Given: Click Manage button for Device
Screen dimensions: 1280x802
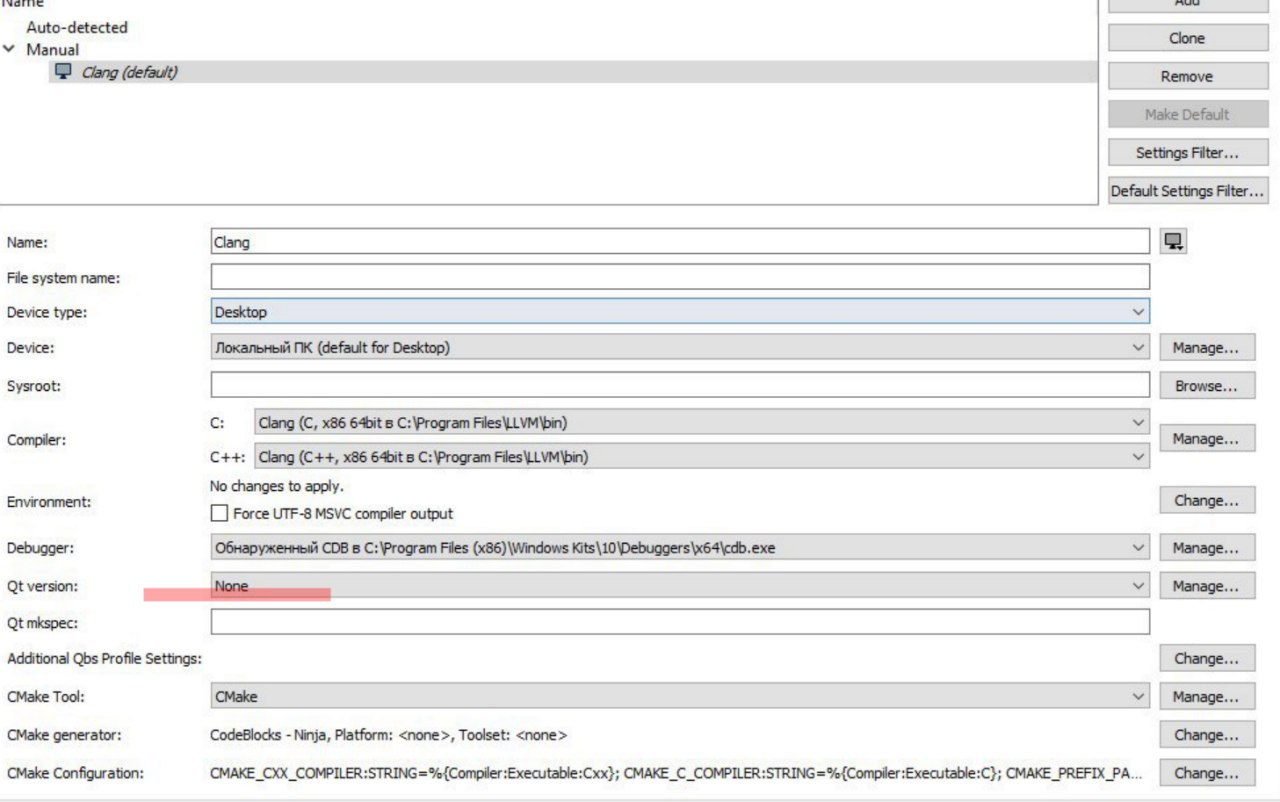Looking at the screenshot, I should [1207, 348].
